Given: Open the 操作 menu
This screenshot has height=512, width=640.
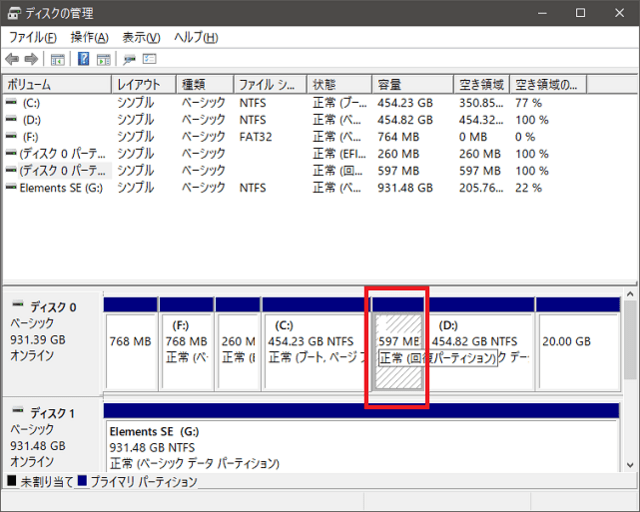Looking at the screenshot, I should click(x=89, y=37).
